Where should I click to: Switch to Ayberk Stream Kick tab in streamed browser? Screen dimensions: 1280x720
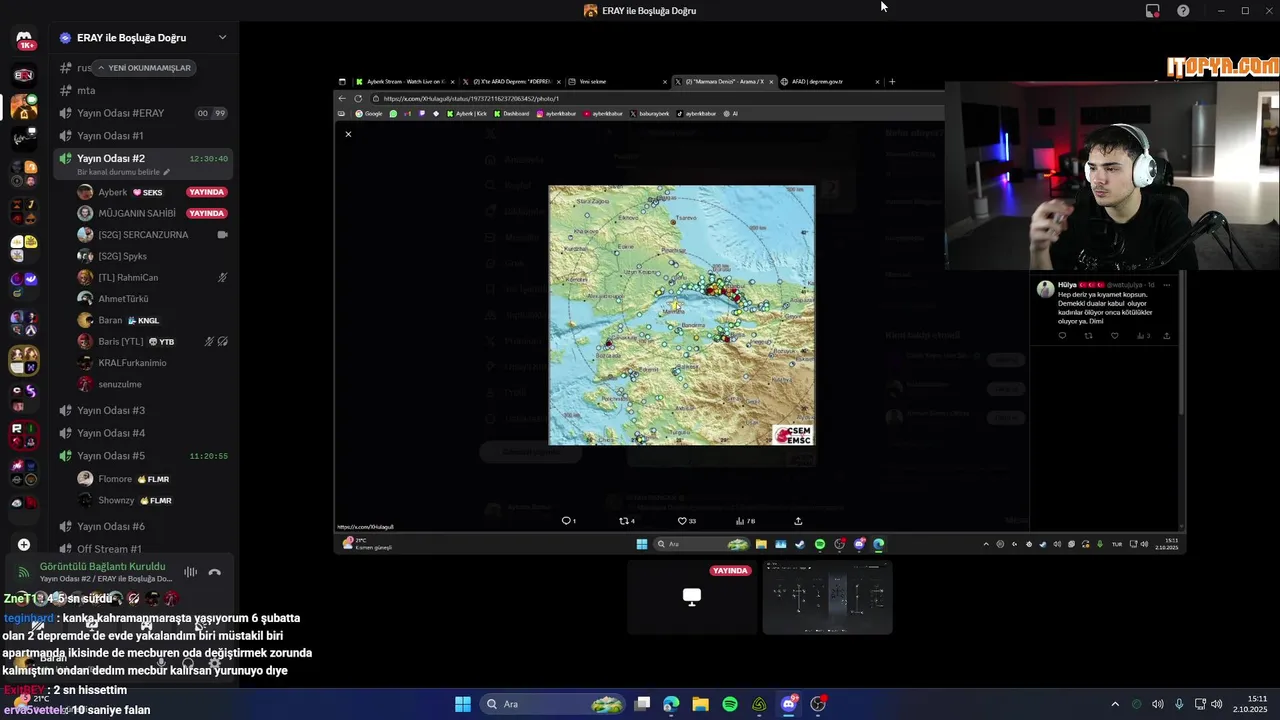pos(404,82)
